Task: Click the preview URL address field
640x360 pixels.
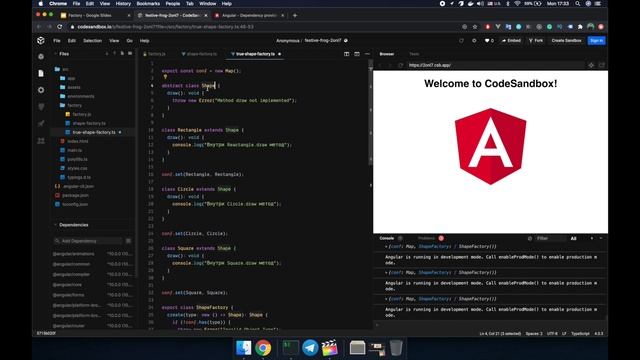Action: 496,65
